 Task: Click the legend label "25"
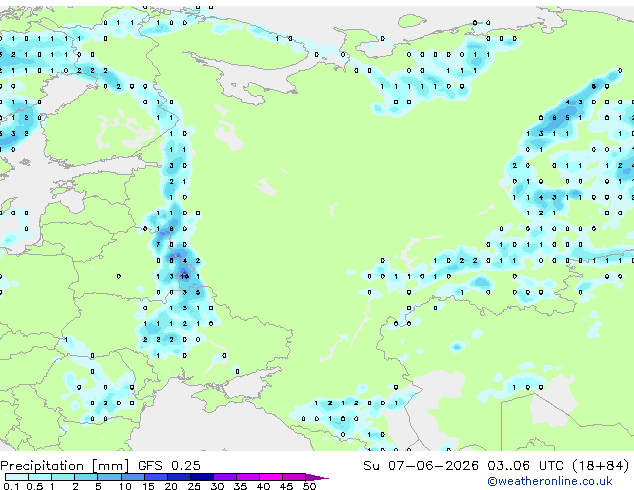(x=194, y=486)
